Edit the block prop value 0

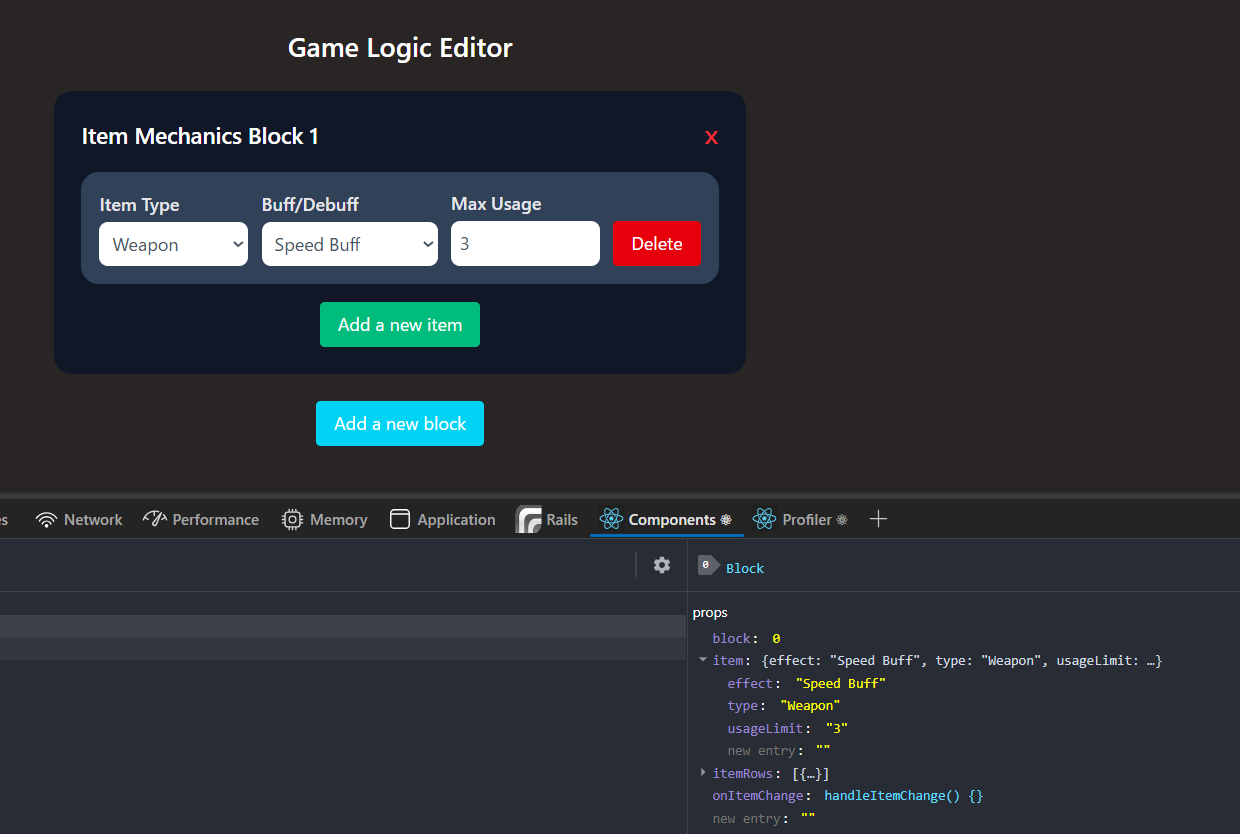click(776, 638)
